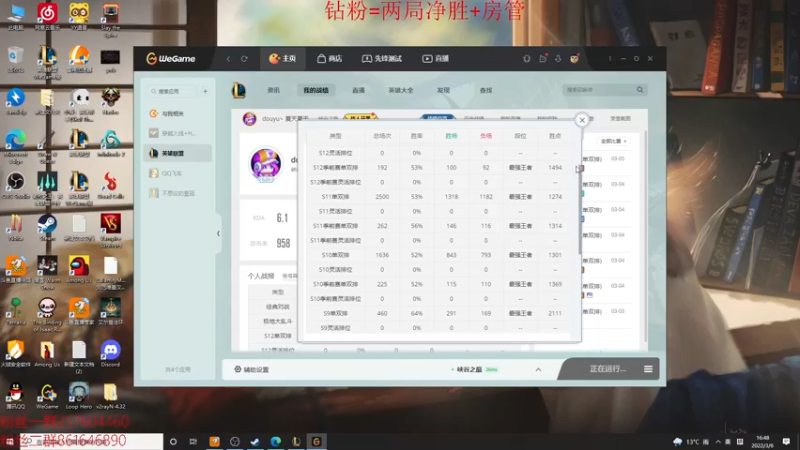Open the weather widget in taskbar
This screenshot has height=450, width=800.
[x=691, y=441]
